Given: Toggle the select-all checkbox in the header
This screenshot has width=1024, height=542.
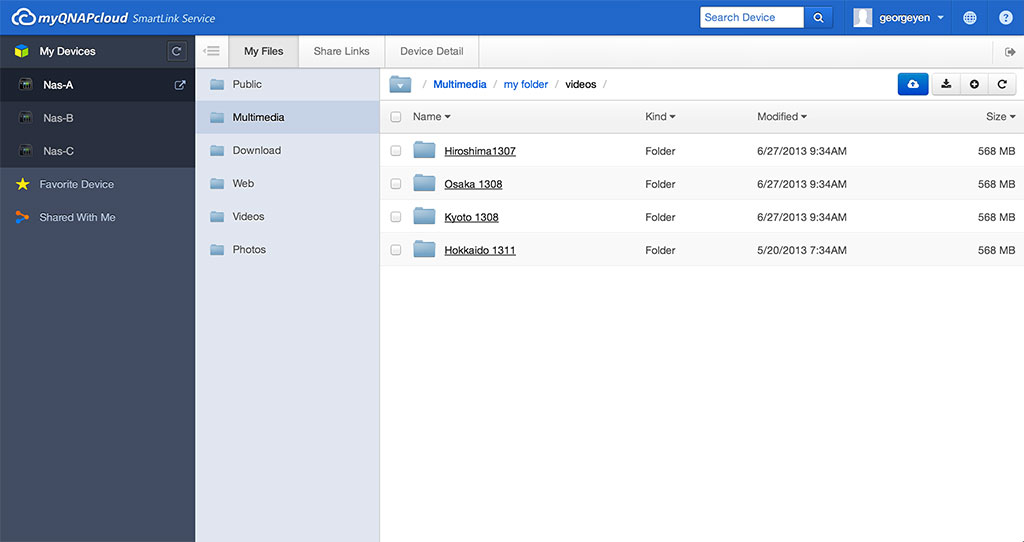Looking at the screenshot, I should pyautogui.click(x=396, y=117).
